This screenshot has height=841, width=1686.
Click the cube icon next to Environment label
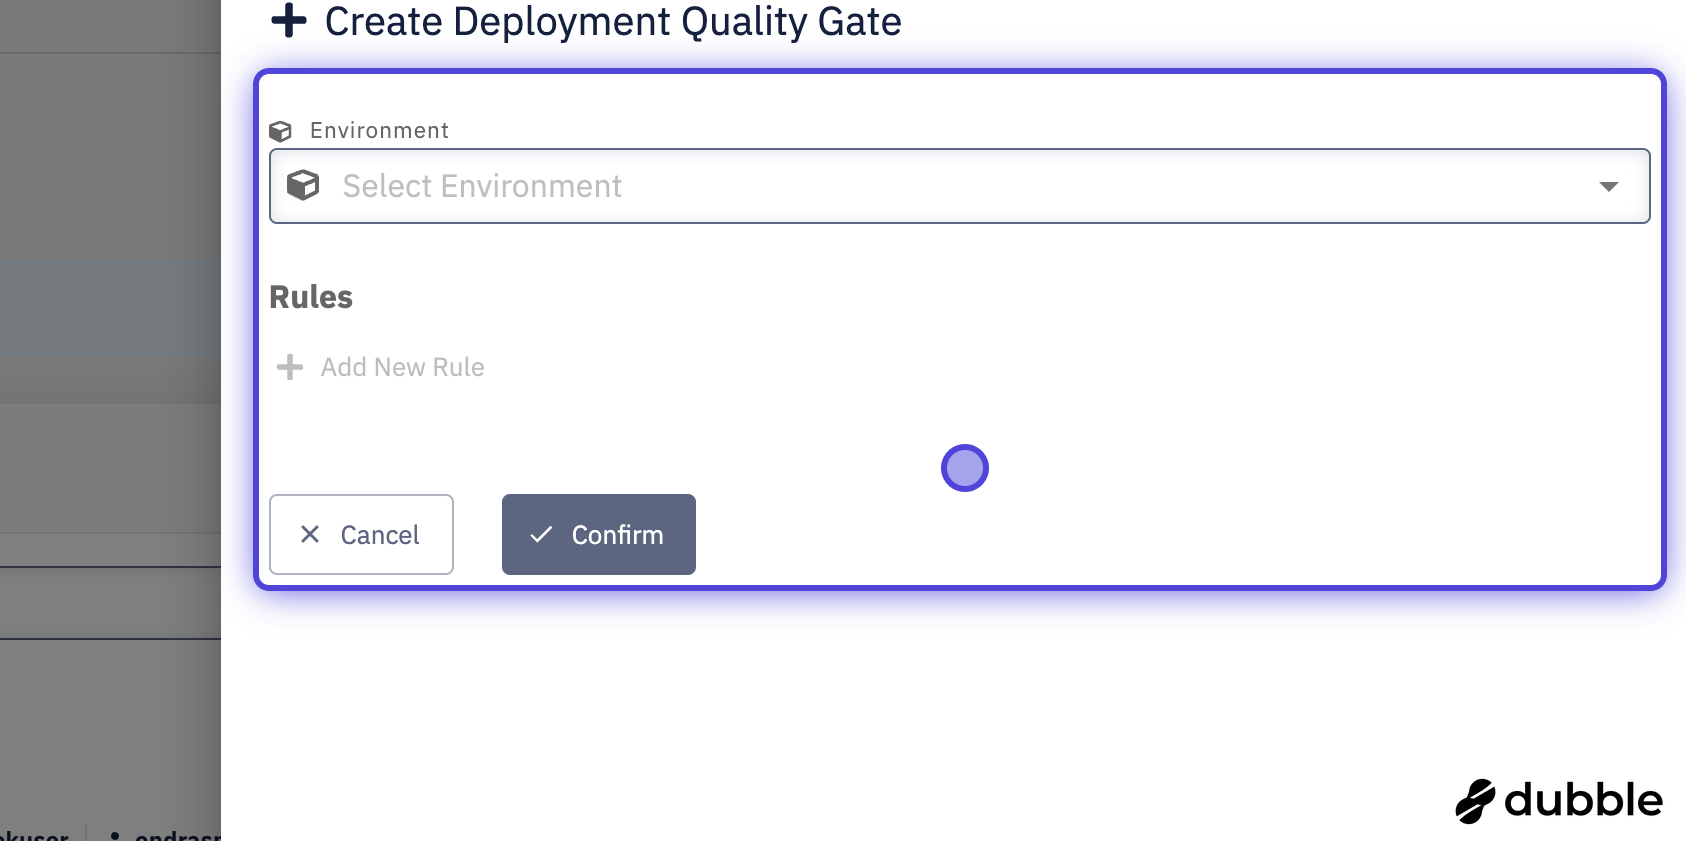point(281,131)
